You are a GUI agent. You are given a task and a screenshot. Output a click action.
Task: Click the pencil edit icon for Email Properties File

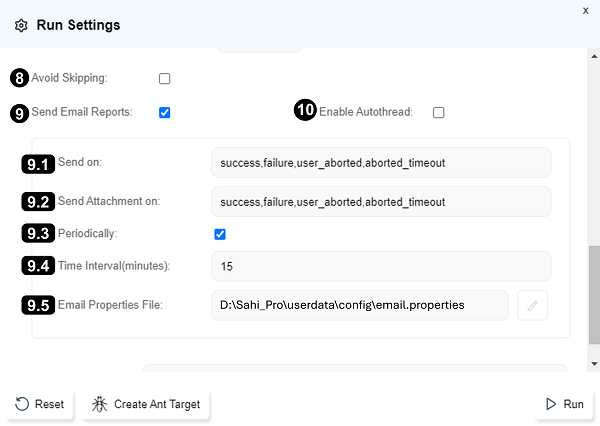pos(532,306)
